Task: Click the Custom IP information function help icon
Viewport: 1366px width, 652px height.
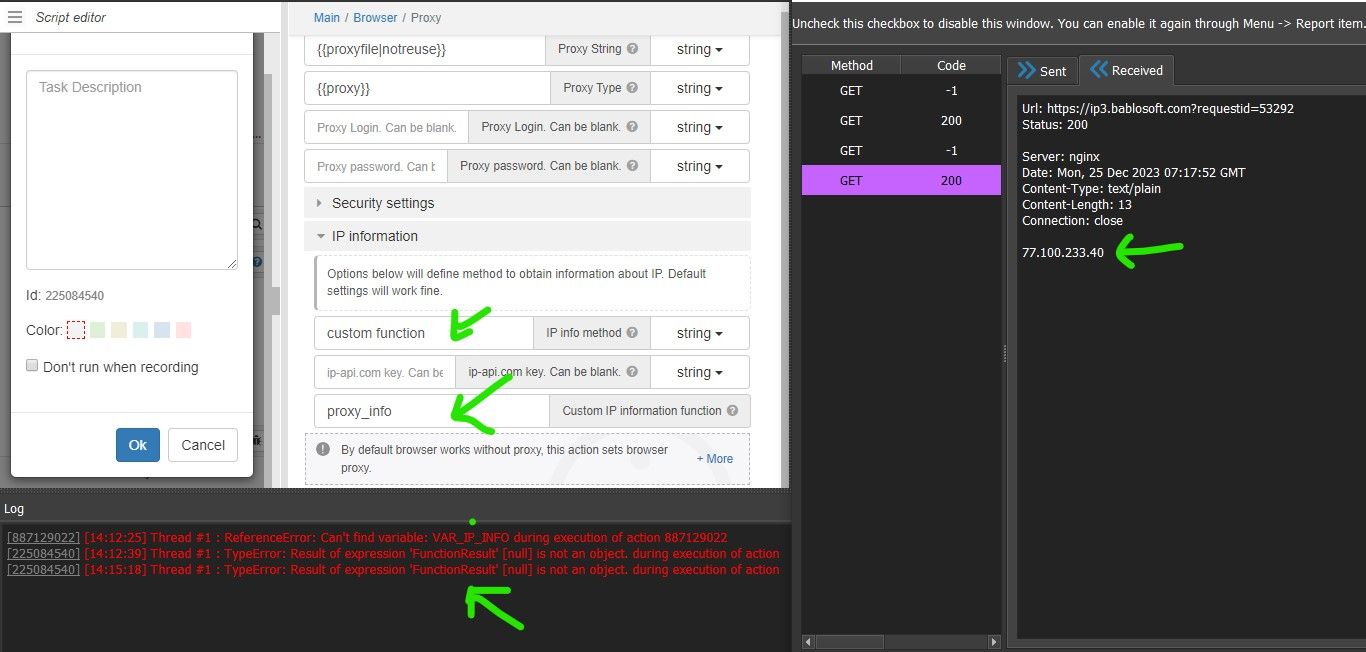Action: point(732,411)
